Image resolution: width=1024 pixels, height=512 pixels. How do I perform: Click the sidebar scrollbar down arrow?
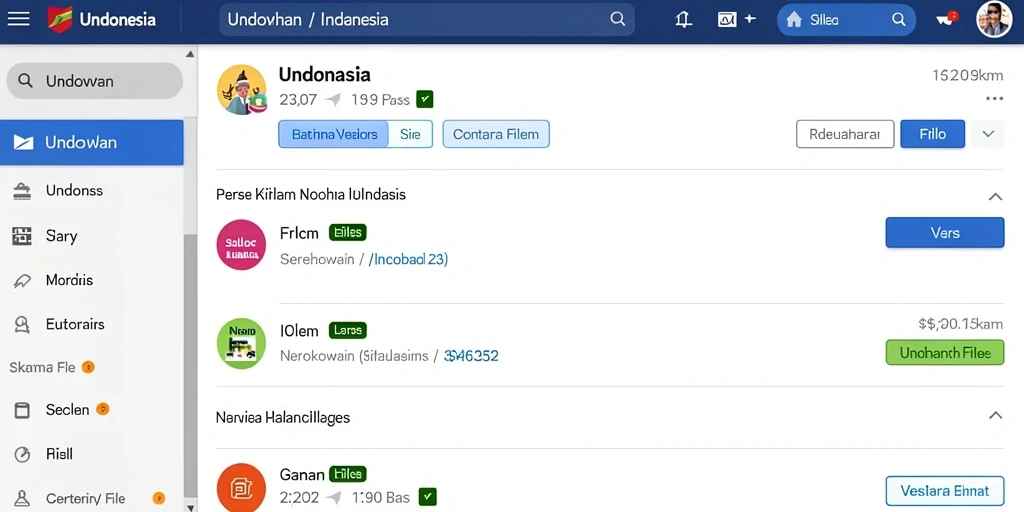(190, 507)
